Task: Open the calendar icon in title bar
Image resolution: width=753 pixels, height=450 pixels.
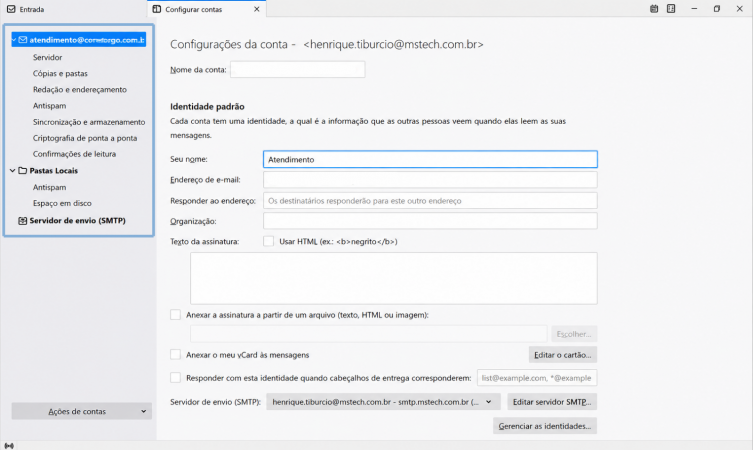Action: pyautogui.click(x=654, y=9)
